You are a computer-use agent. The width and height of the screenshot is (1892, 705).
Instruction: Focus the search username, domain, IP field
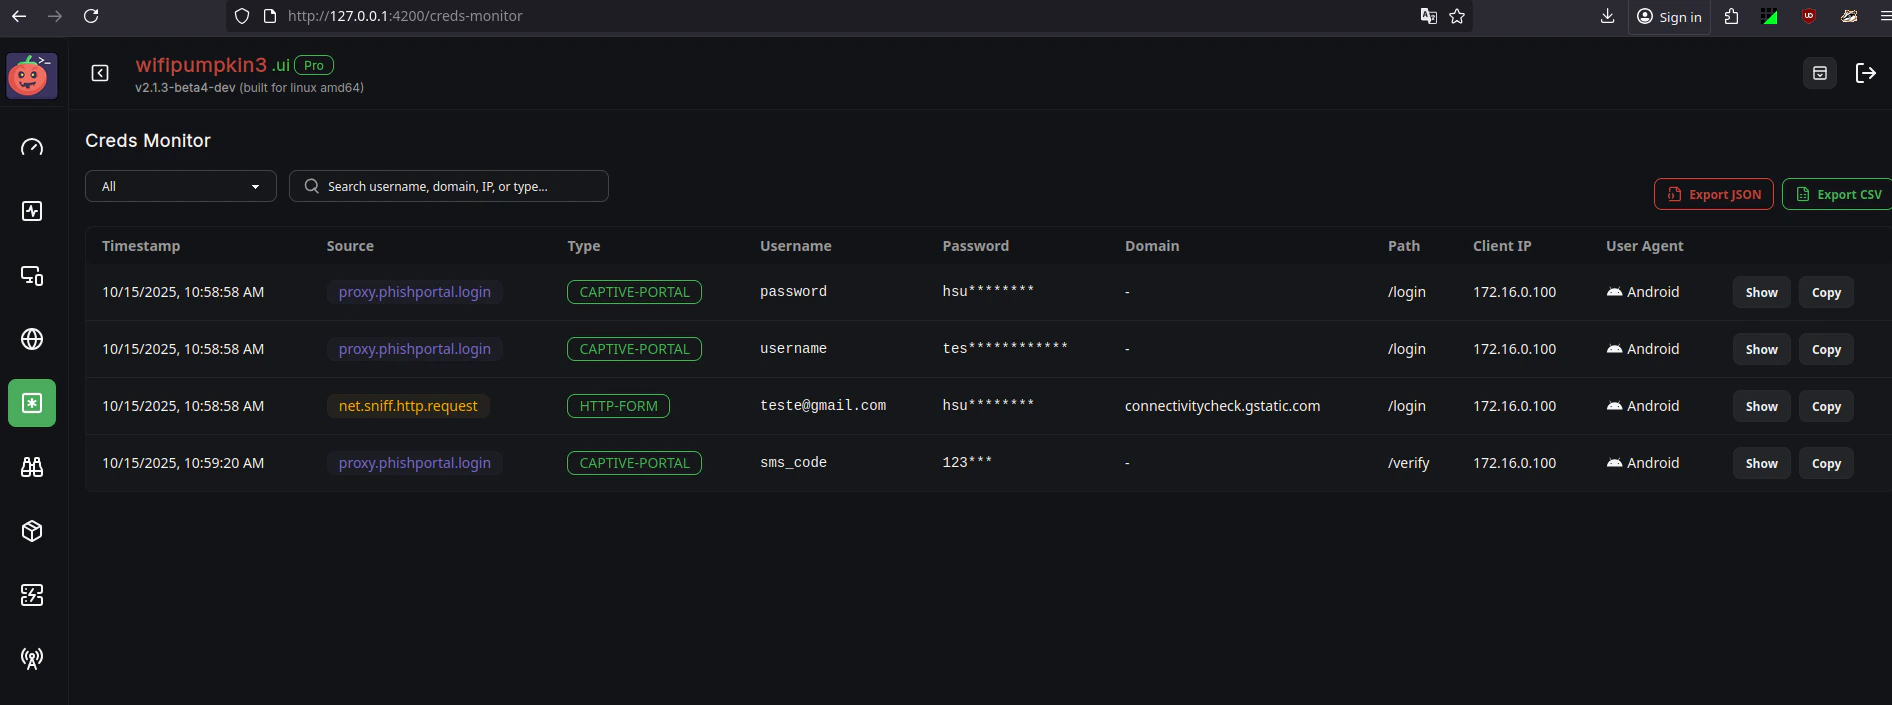(x=449, y=186)
